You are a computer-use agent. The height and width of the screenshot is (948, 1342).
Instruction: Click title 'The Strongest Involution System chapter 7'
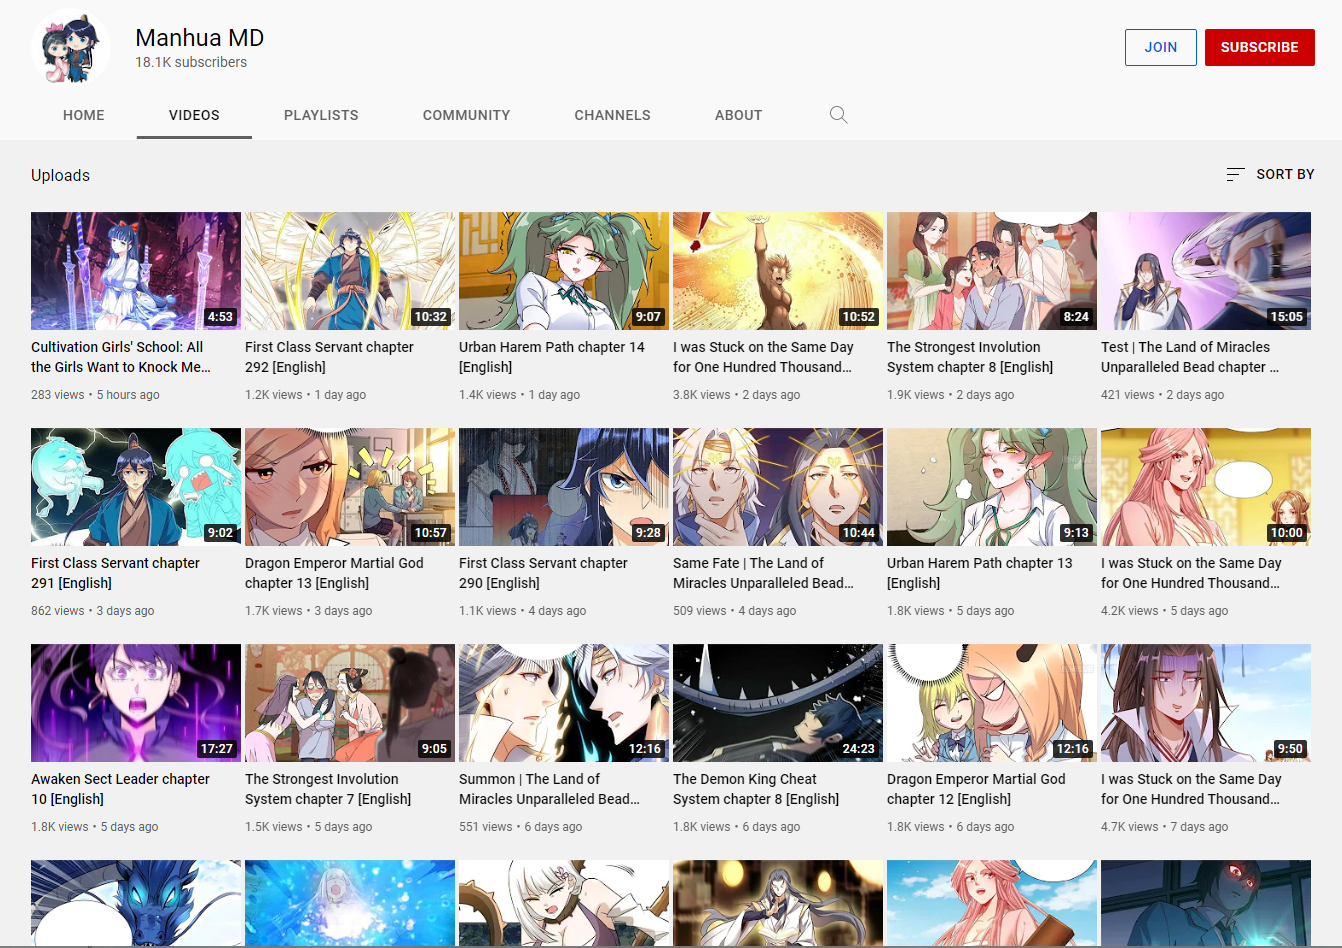pos(328,789)
